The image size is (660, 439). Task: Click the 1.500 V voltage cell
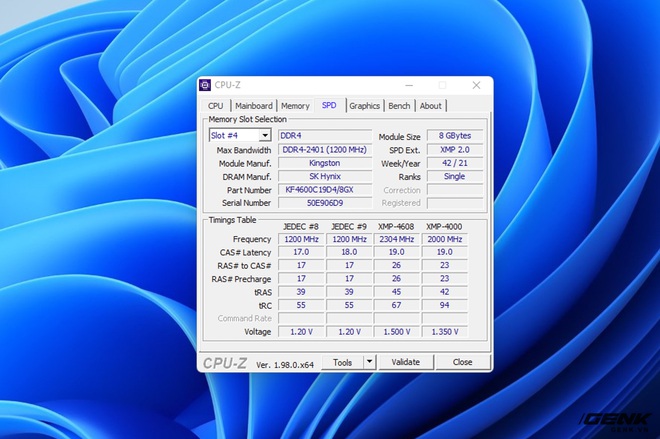point(397,332)
